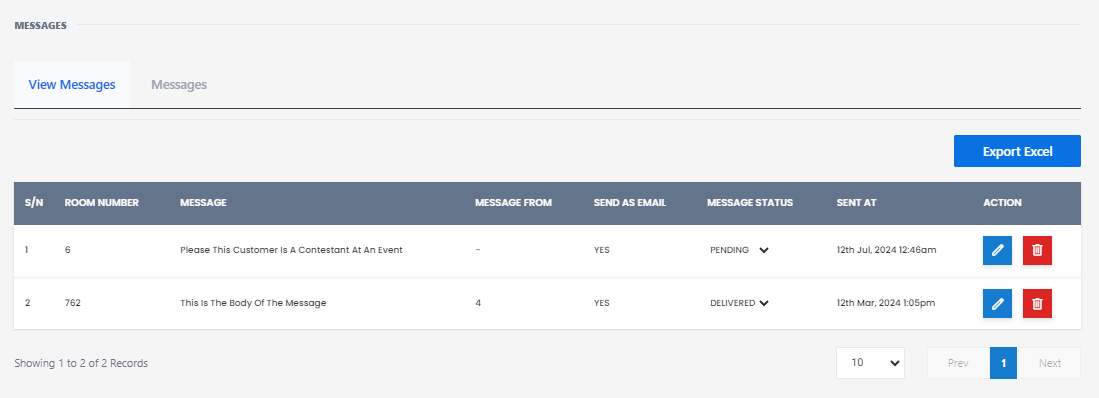Image resolution: width=1099 pixels, height=398 pixels.
Task: Click the date 12th Mar, 2024 1:05pm
Action: point(886,303)
